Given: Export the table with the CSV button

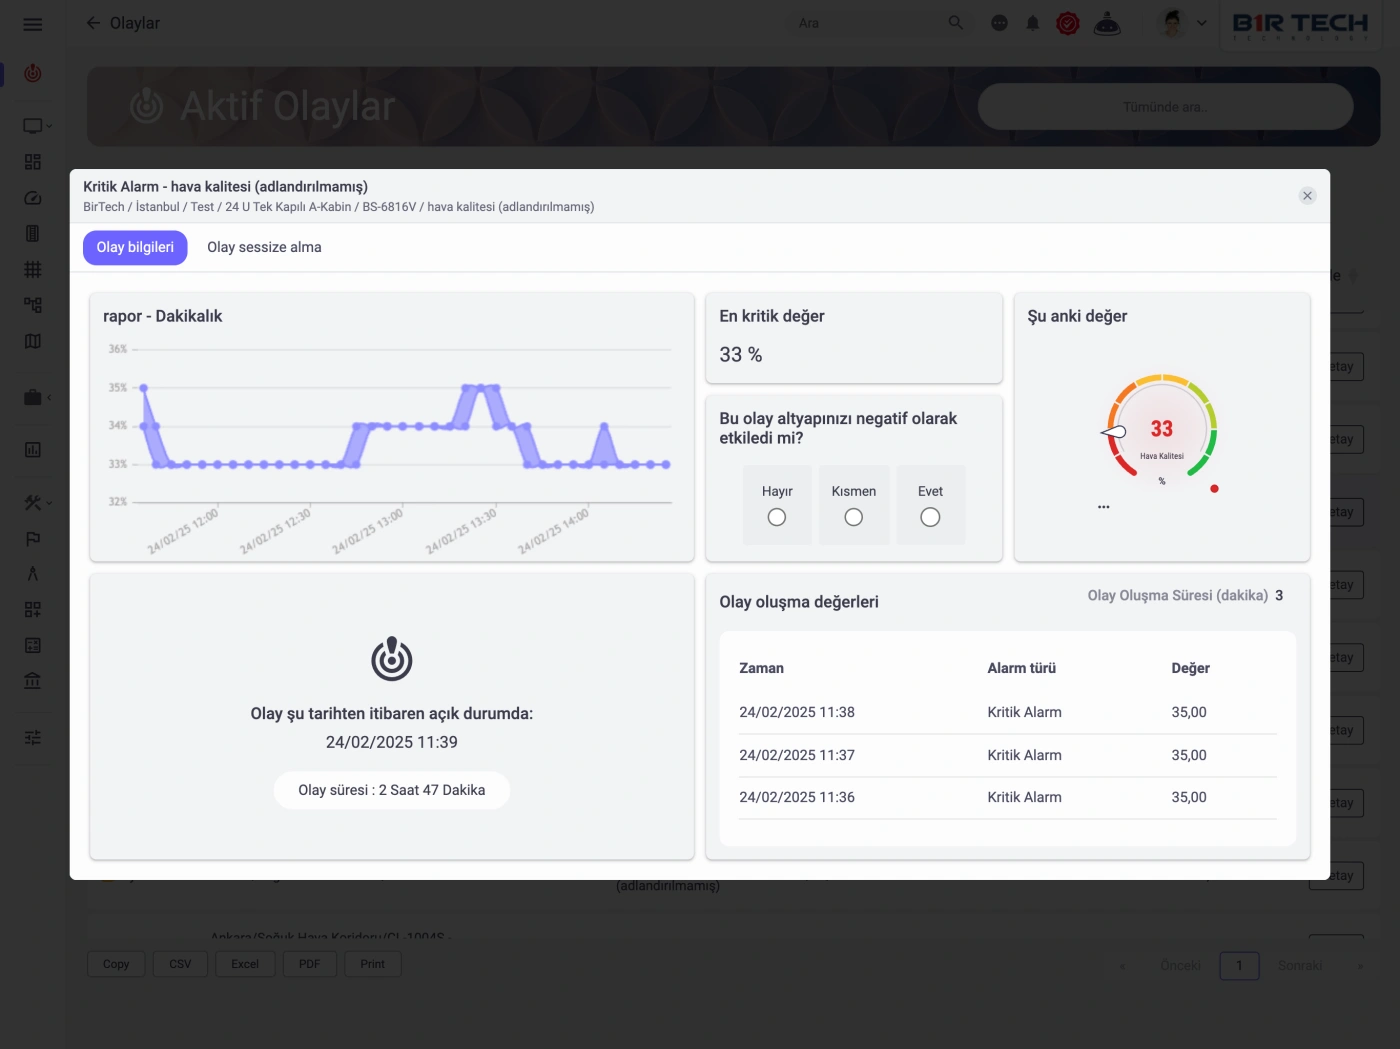Looking at the screenshot, I should (180, 964).
